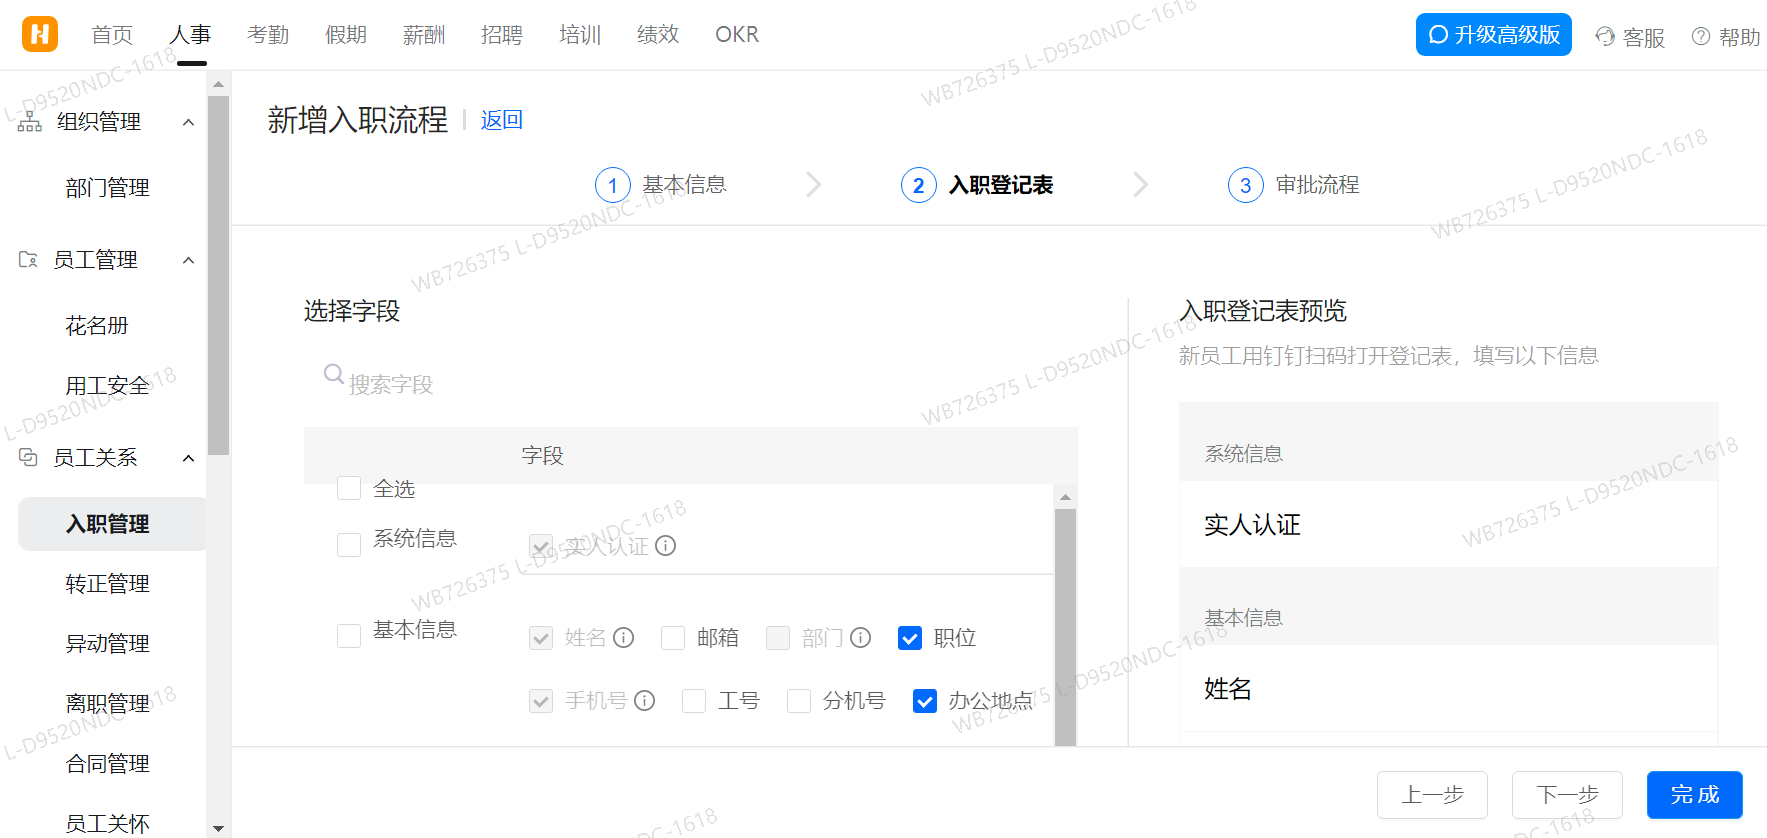Collapse the 员工关系 section arrow
Screen dimensions: 1767x838
point(188,458)
